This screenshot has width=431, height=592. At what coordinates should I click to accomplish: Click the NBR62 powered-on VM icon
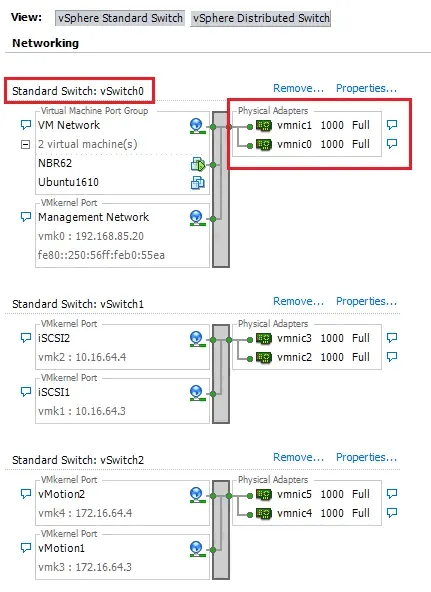pyautogui.click(x=198, y=164)
